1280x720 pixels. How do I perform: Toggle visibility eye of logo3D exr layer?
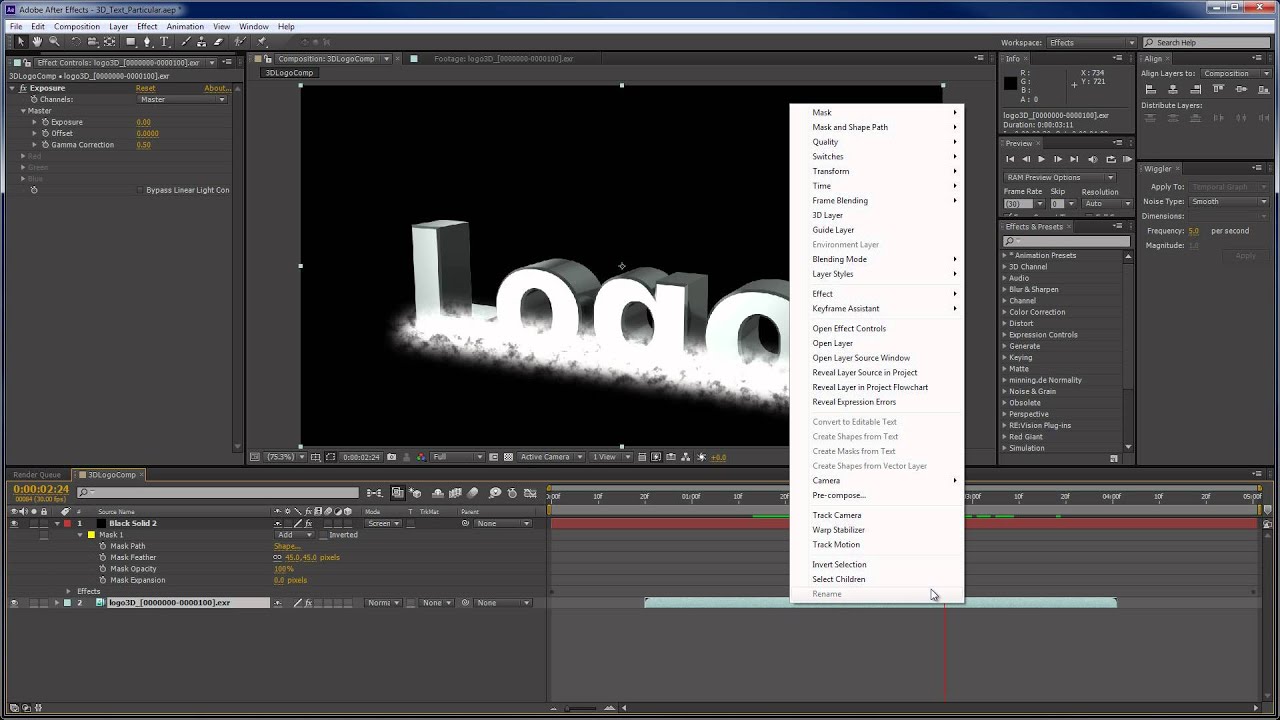pyautogui.click(x=14, y=603)
